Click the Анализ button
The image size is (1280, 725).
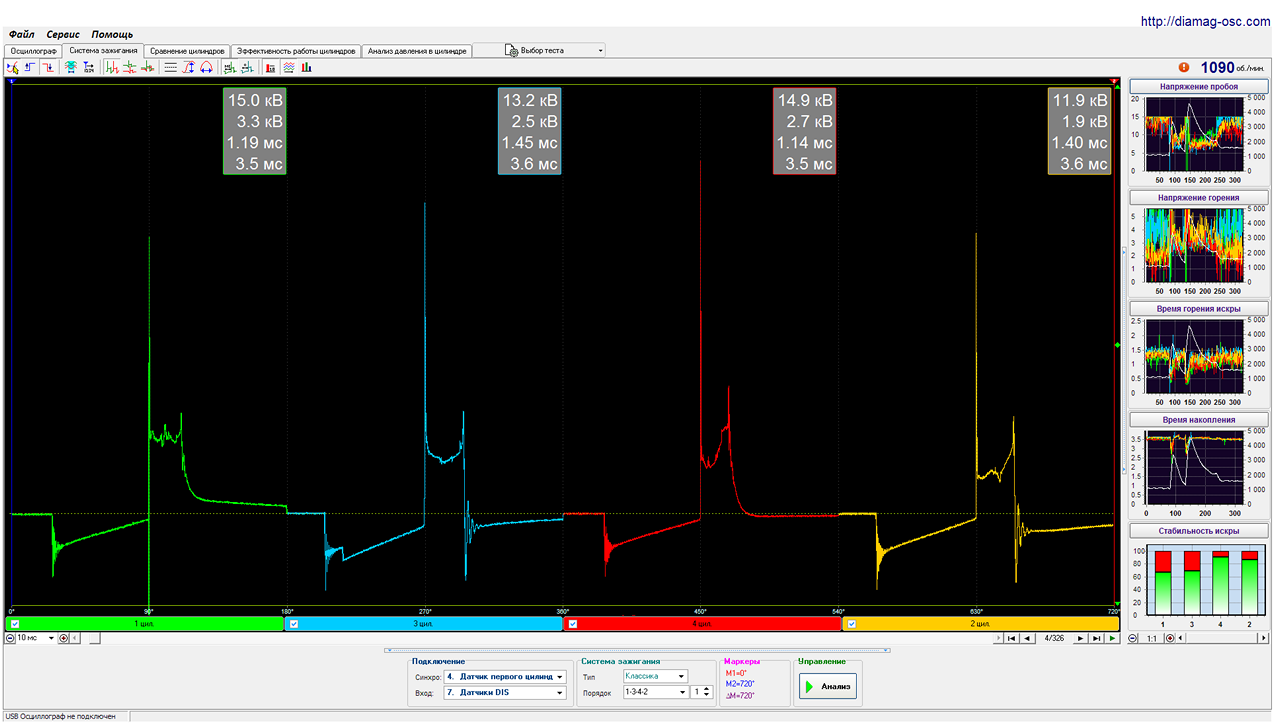tap(828, 686)
